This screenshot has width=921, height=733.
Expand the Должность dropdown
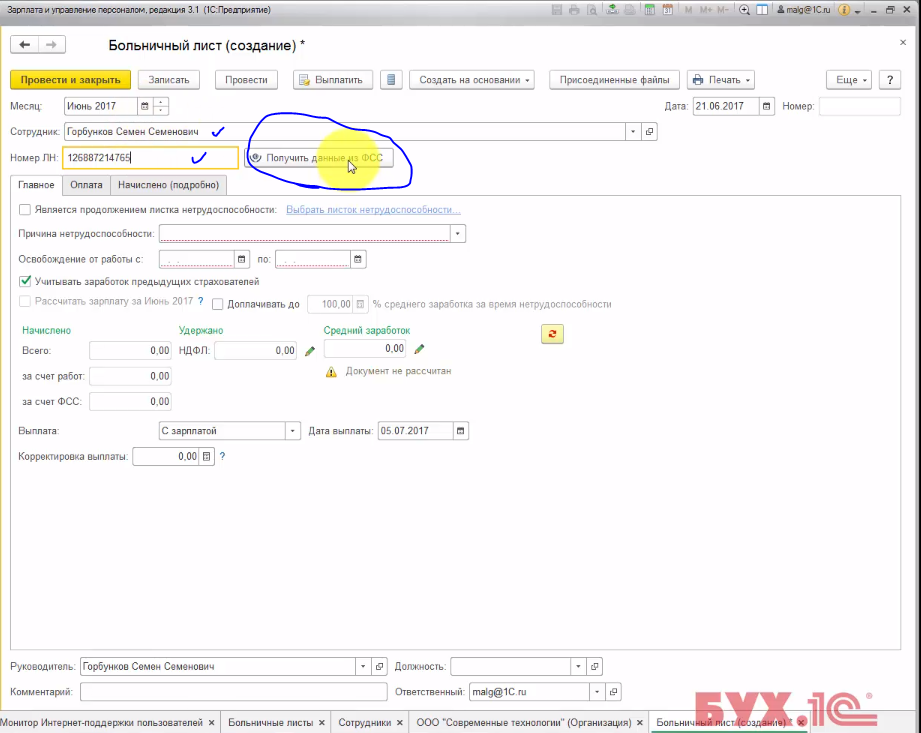(578, 667)
